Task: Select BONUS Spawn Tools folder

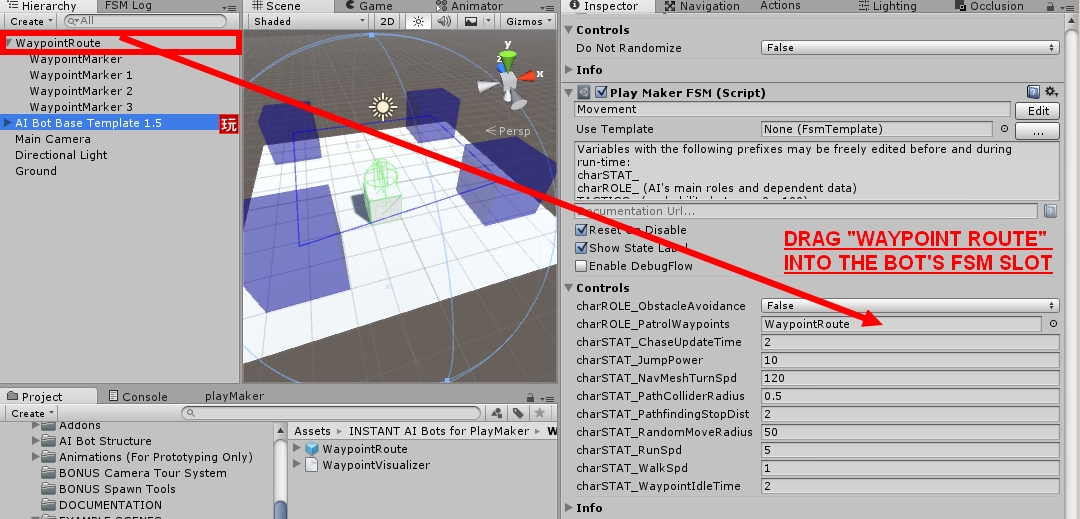Action: point(117,489)
